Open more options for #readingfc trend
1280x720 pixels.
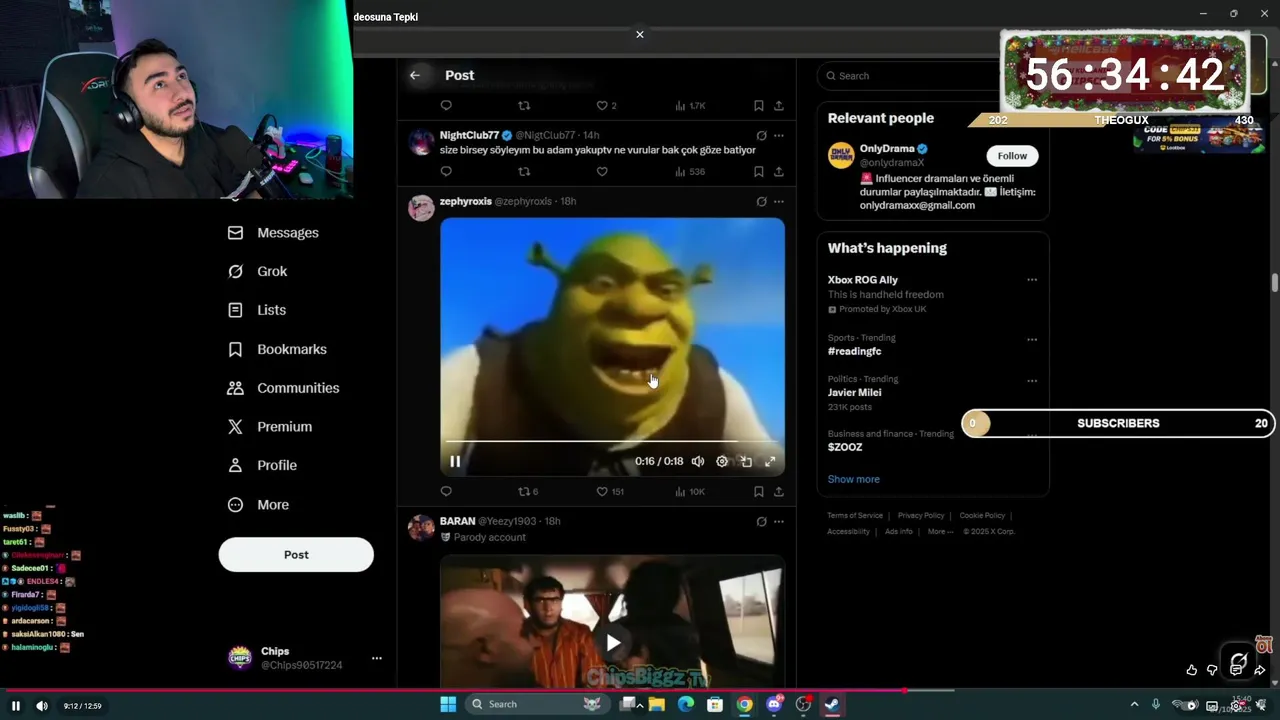coord(1032,339)
